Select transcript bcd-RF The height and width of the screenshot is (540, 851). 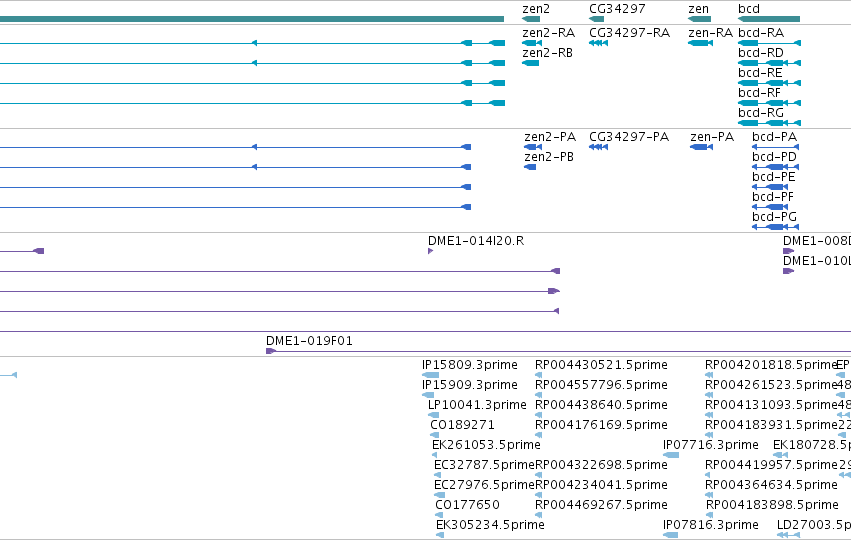pos(760,93)
